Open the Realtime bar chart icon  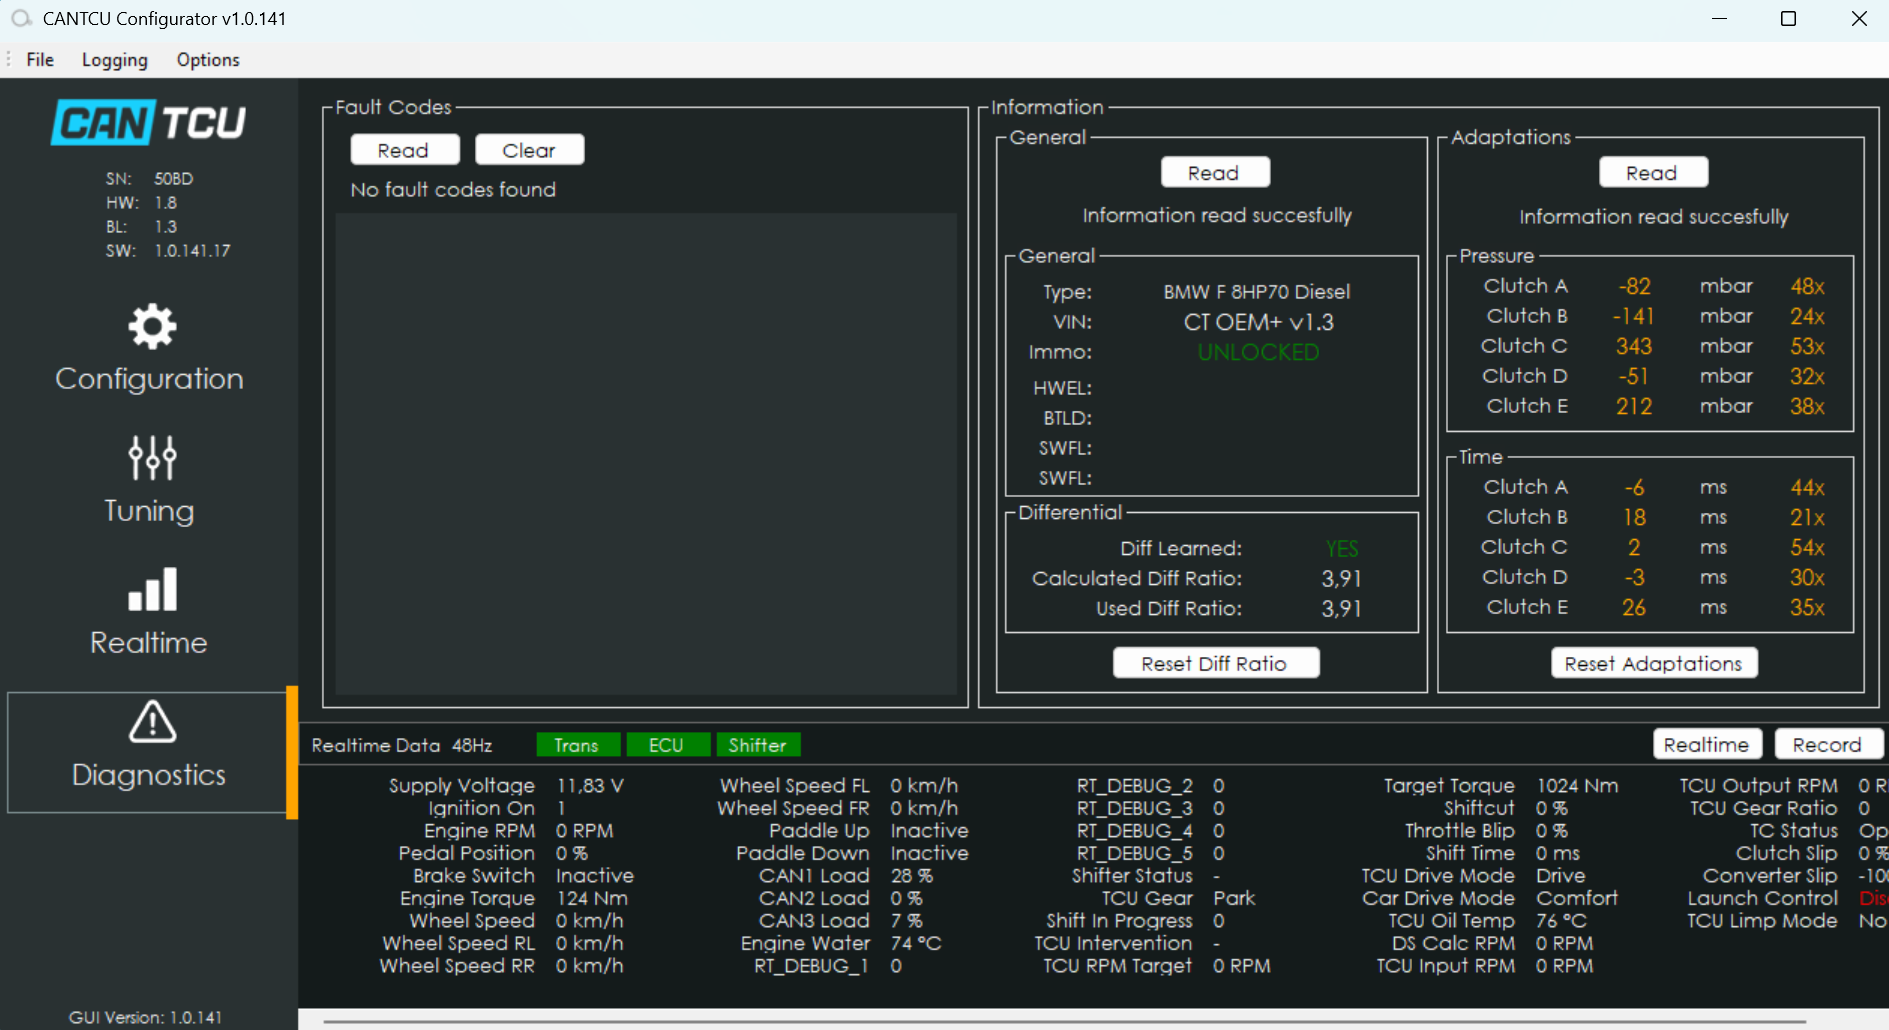[x=152, y=590]
